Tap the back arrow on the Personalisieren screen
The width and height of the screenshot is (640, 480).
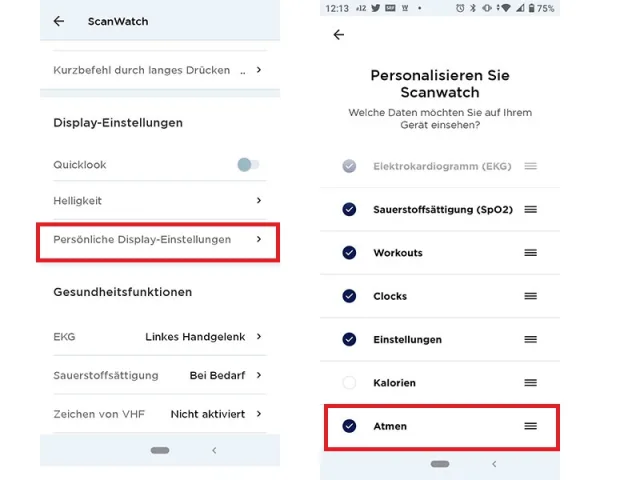(339, 35)
